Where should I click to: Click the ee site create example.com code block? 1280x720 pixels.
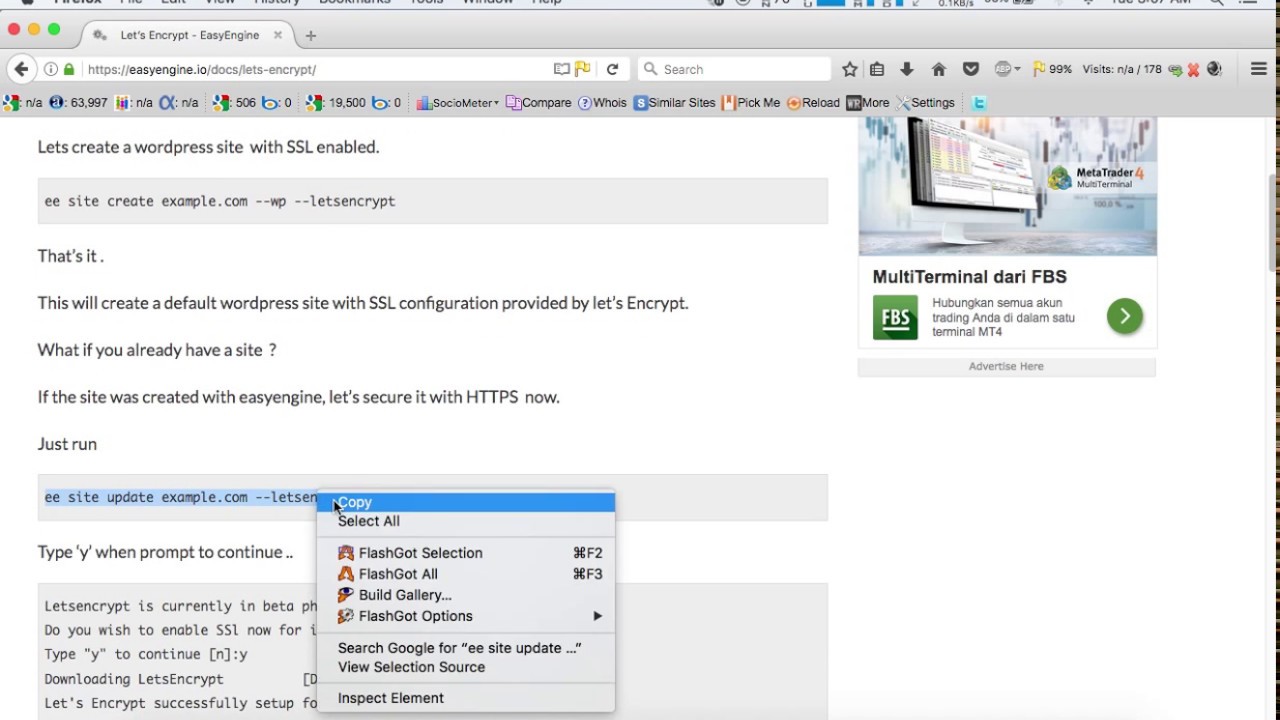click(433, 201)
